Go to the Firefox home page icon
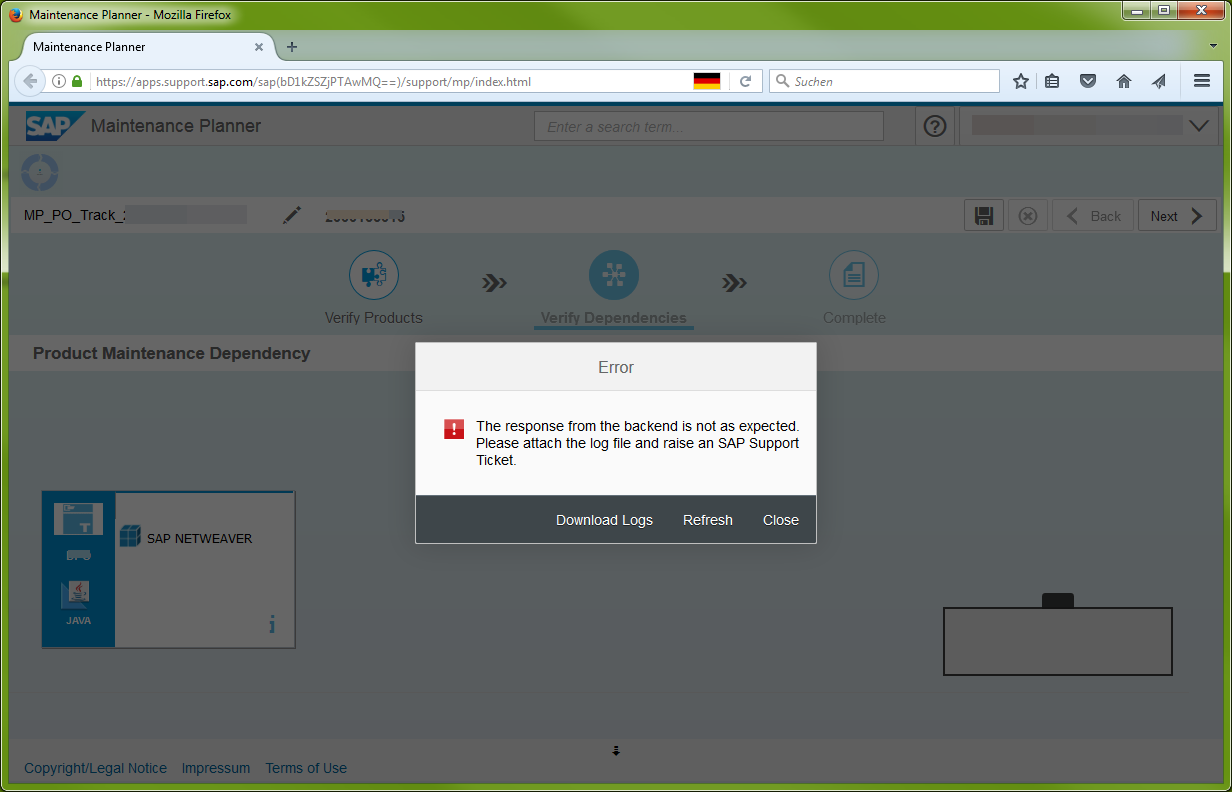 [1124, 81]
